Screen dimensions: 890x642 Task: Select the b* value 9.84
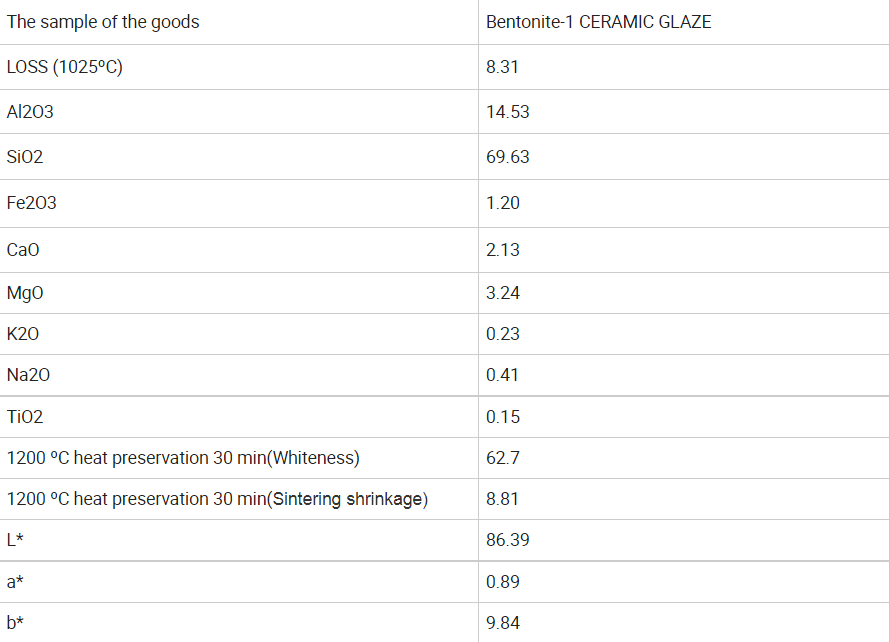(503, 623)
